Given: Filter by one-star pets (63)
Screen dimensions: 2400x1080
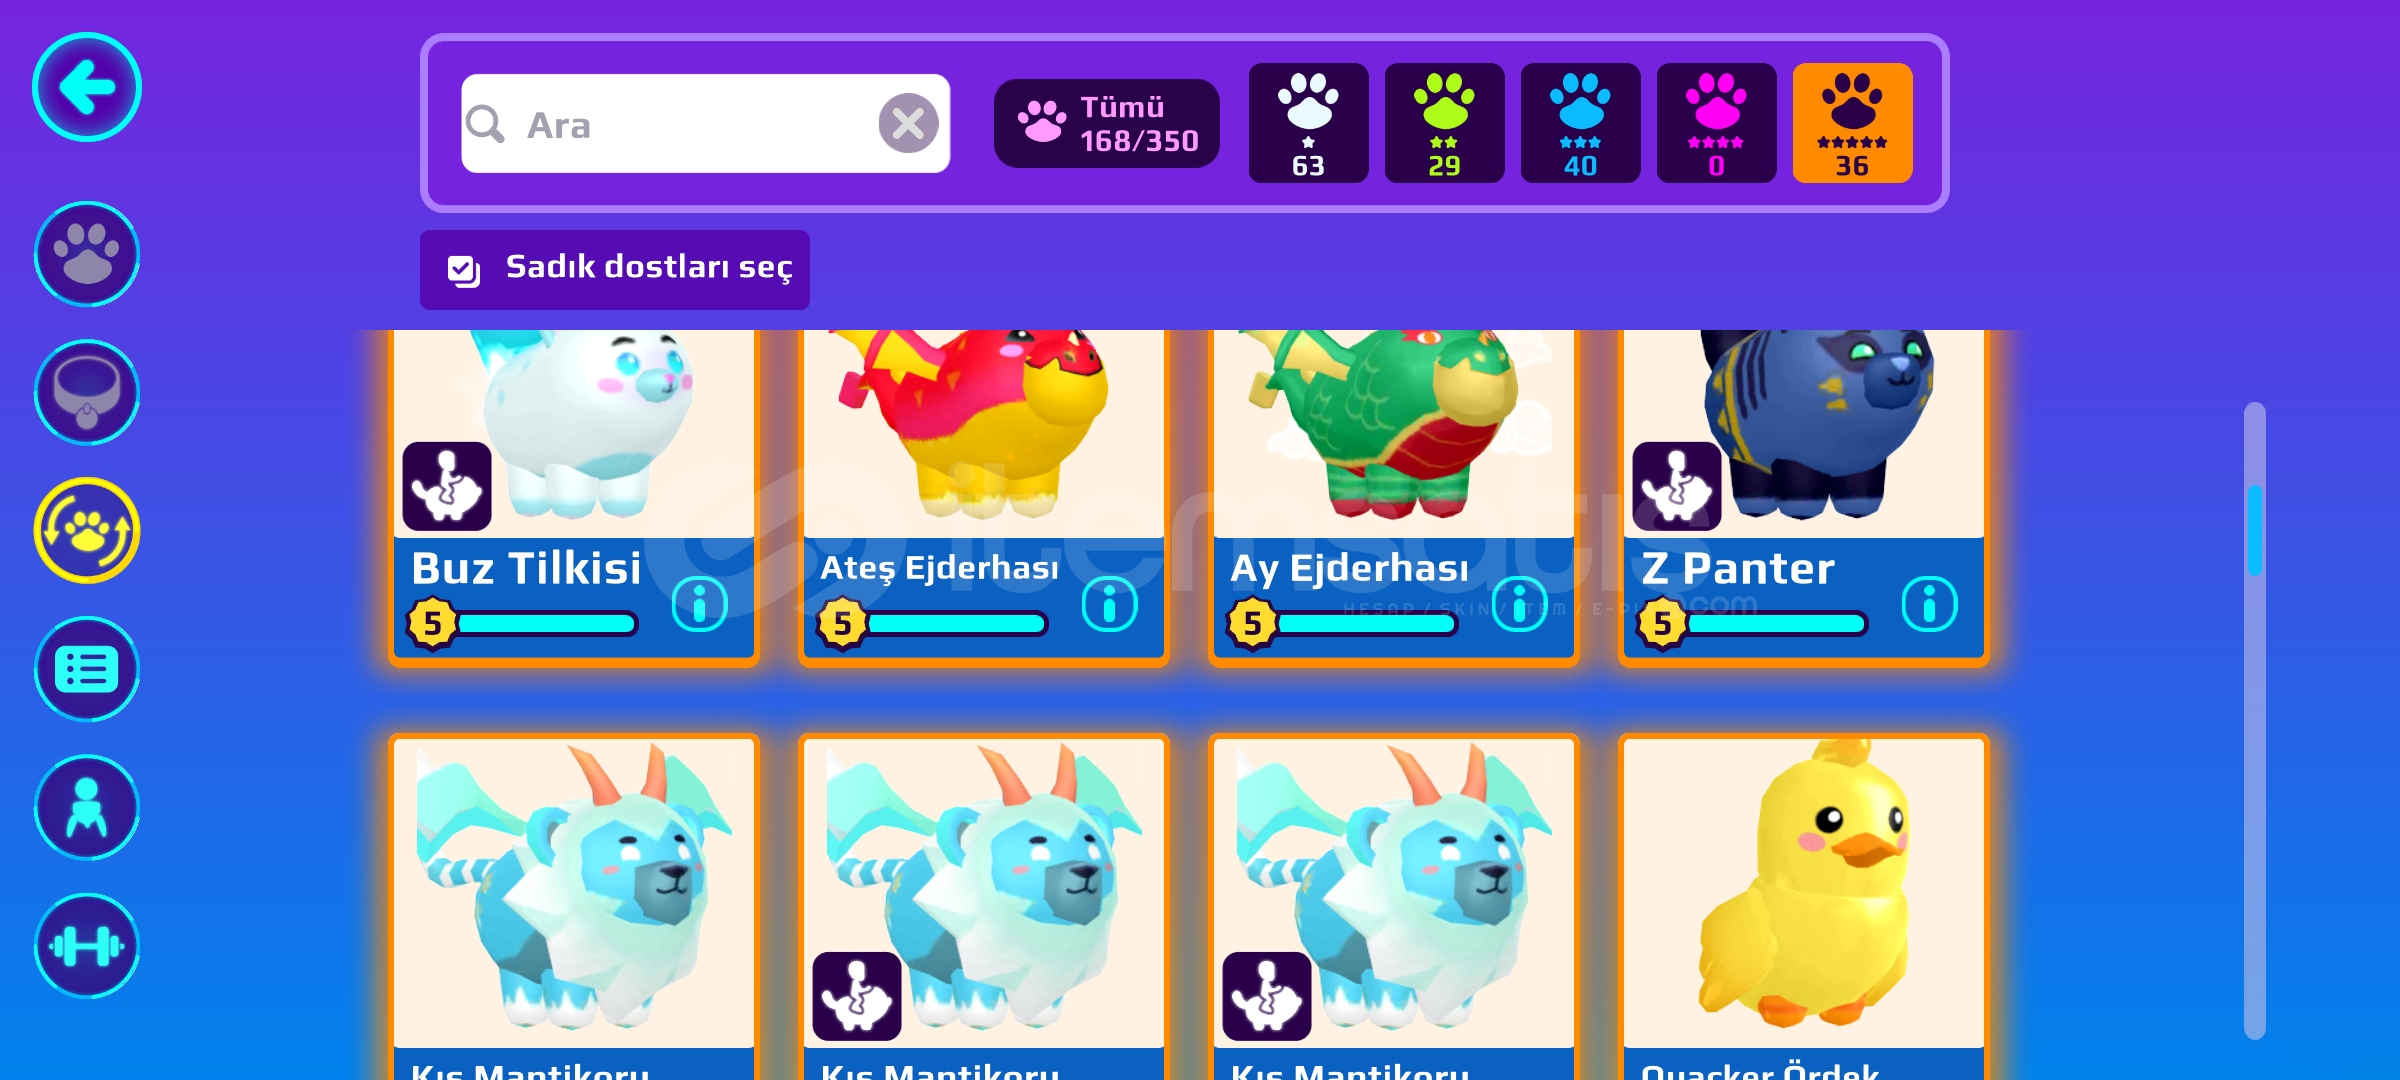Looking at the screenshot, I should 1308,123.
